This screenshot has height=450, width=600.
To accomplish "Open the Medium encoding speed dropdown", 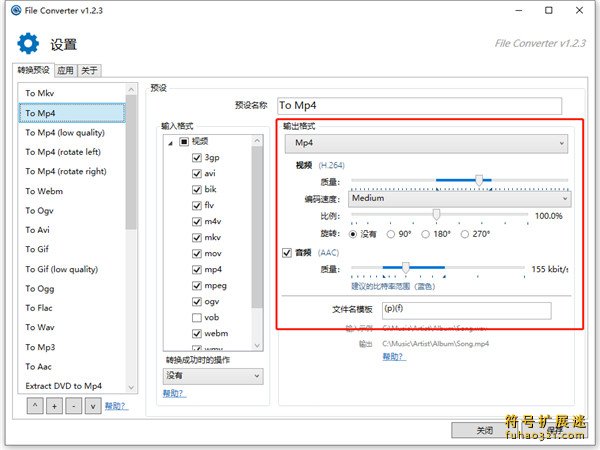I will click(x=460, y=199).
